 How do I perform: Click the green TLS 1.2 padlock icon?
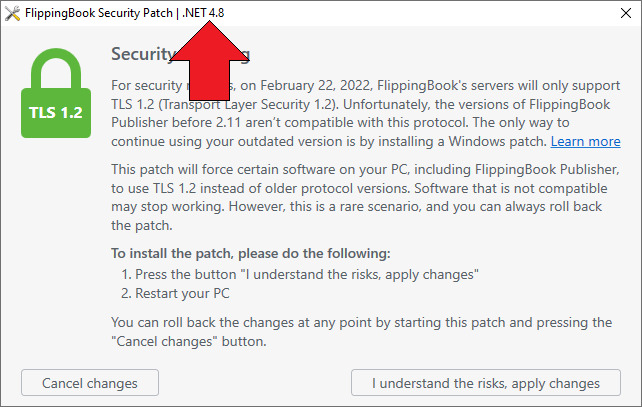coord(56,93)
